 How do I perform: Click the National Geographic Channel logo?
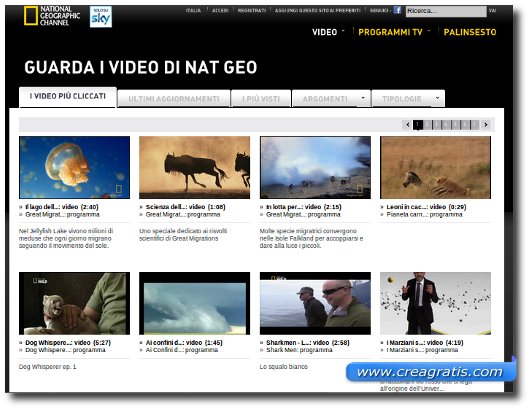(52, 16)
